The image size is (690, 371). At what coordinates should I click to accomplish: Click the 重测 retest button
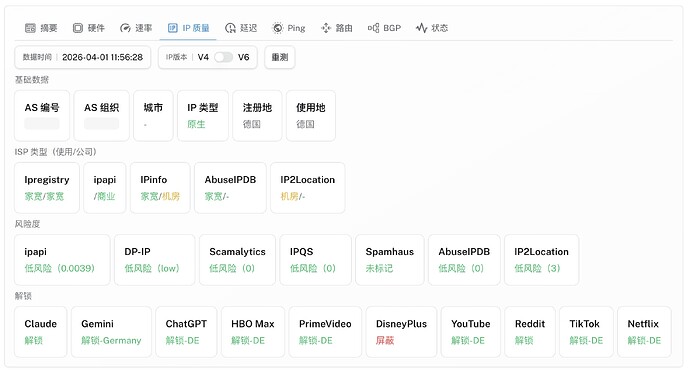(x=280, y=57)
